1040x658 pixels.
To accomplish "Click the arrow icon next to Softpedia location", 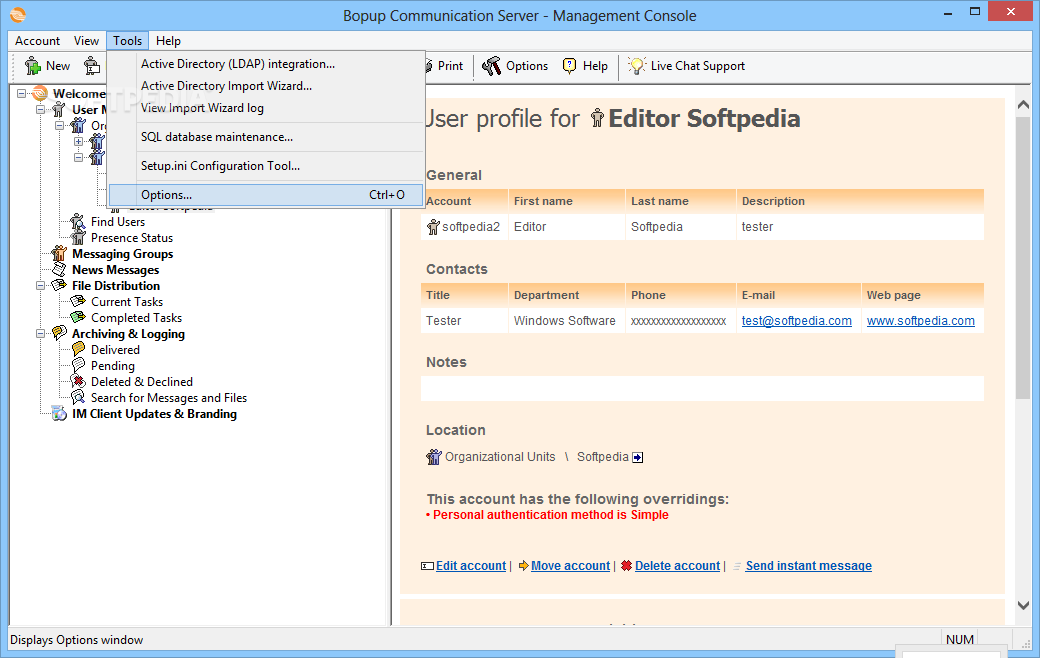I will (637, 457).
